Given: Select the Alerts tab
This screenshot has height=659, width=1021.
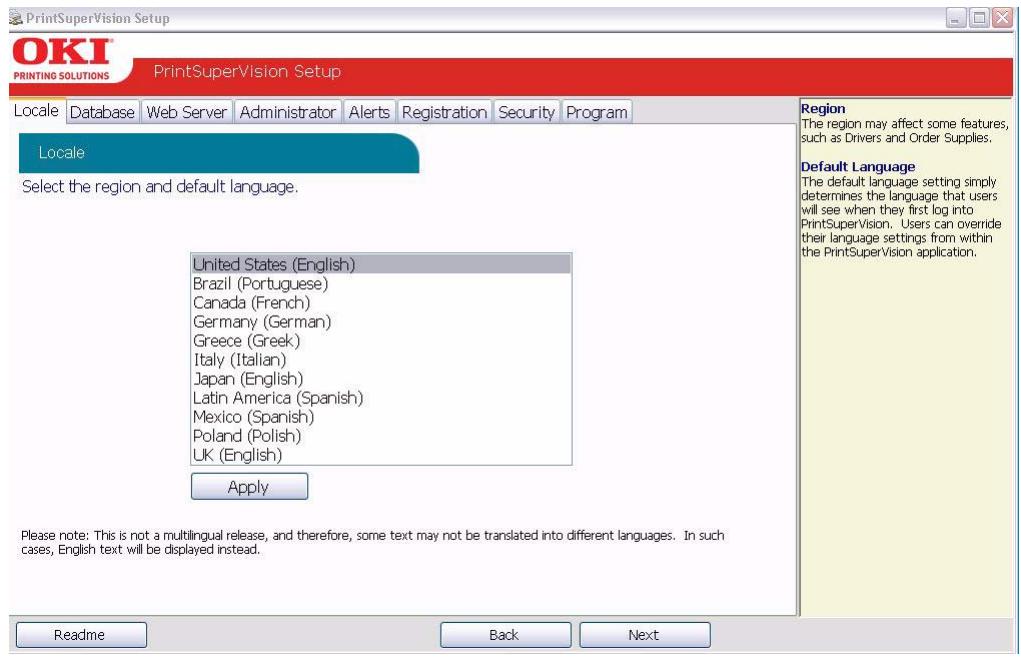Looking at the screenshot, I should [369, 112].
